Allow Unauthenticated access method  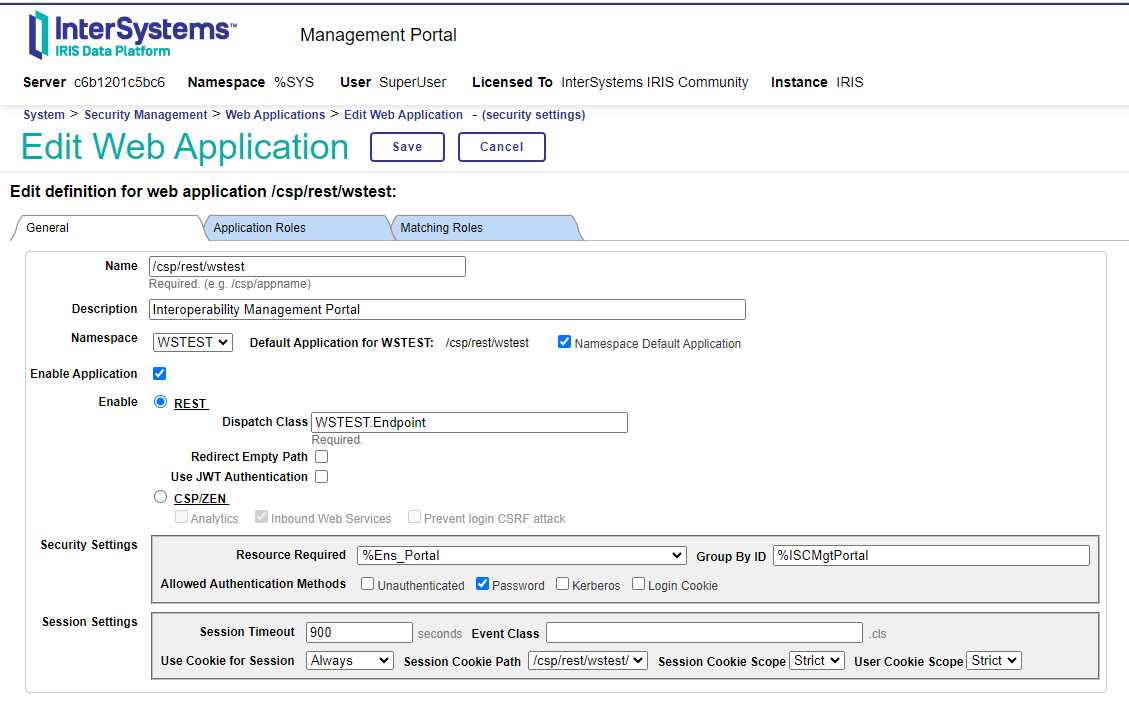pos(367,584)
